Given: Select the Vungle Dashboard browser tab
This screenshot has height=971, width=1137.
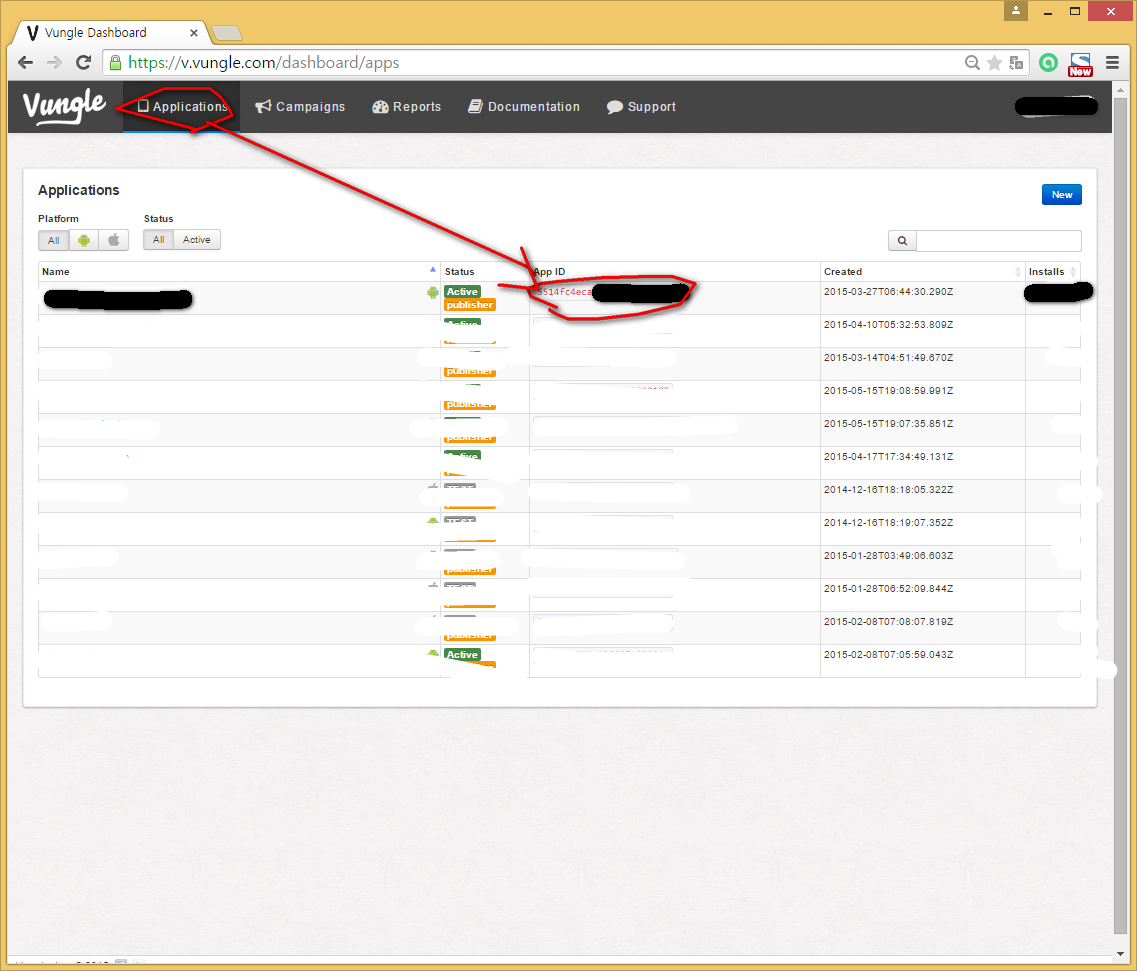Looking at the screenshot, I should pyautogui.click(x=109, y=33).
